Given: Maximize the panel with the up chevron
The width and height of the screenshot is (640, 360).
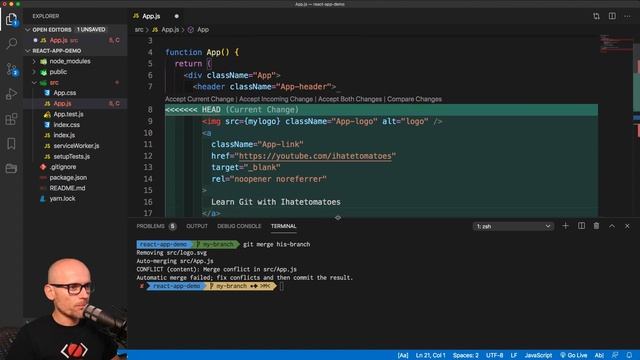Looking at the screenshot, I should click(x=612, y=226).
